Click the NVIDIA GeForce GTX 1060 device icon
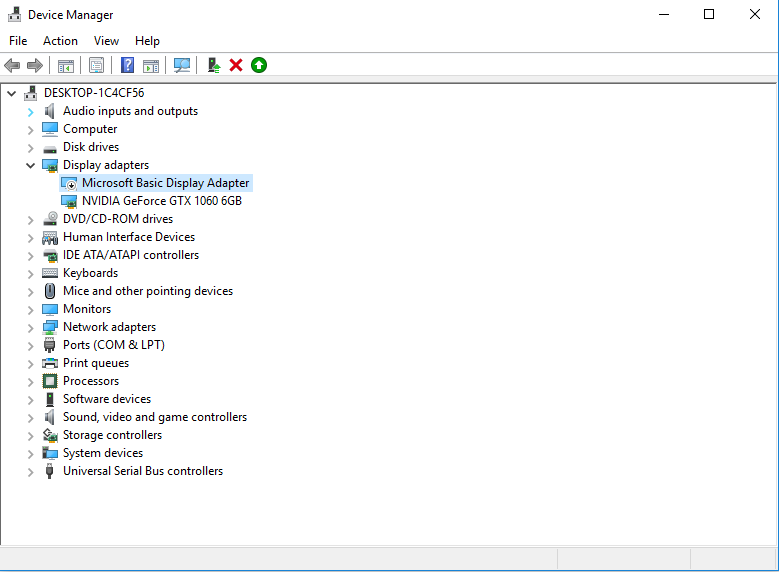The width and height of the screenshot is (779, 572). (x=69, y=201)
